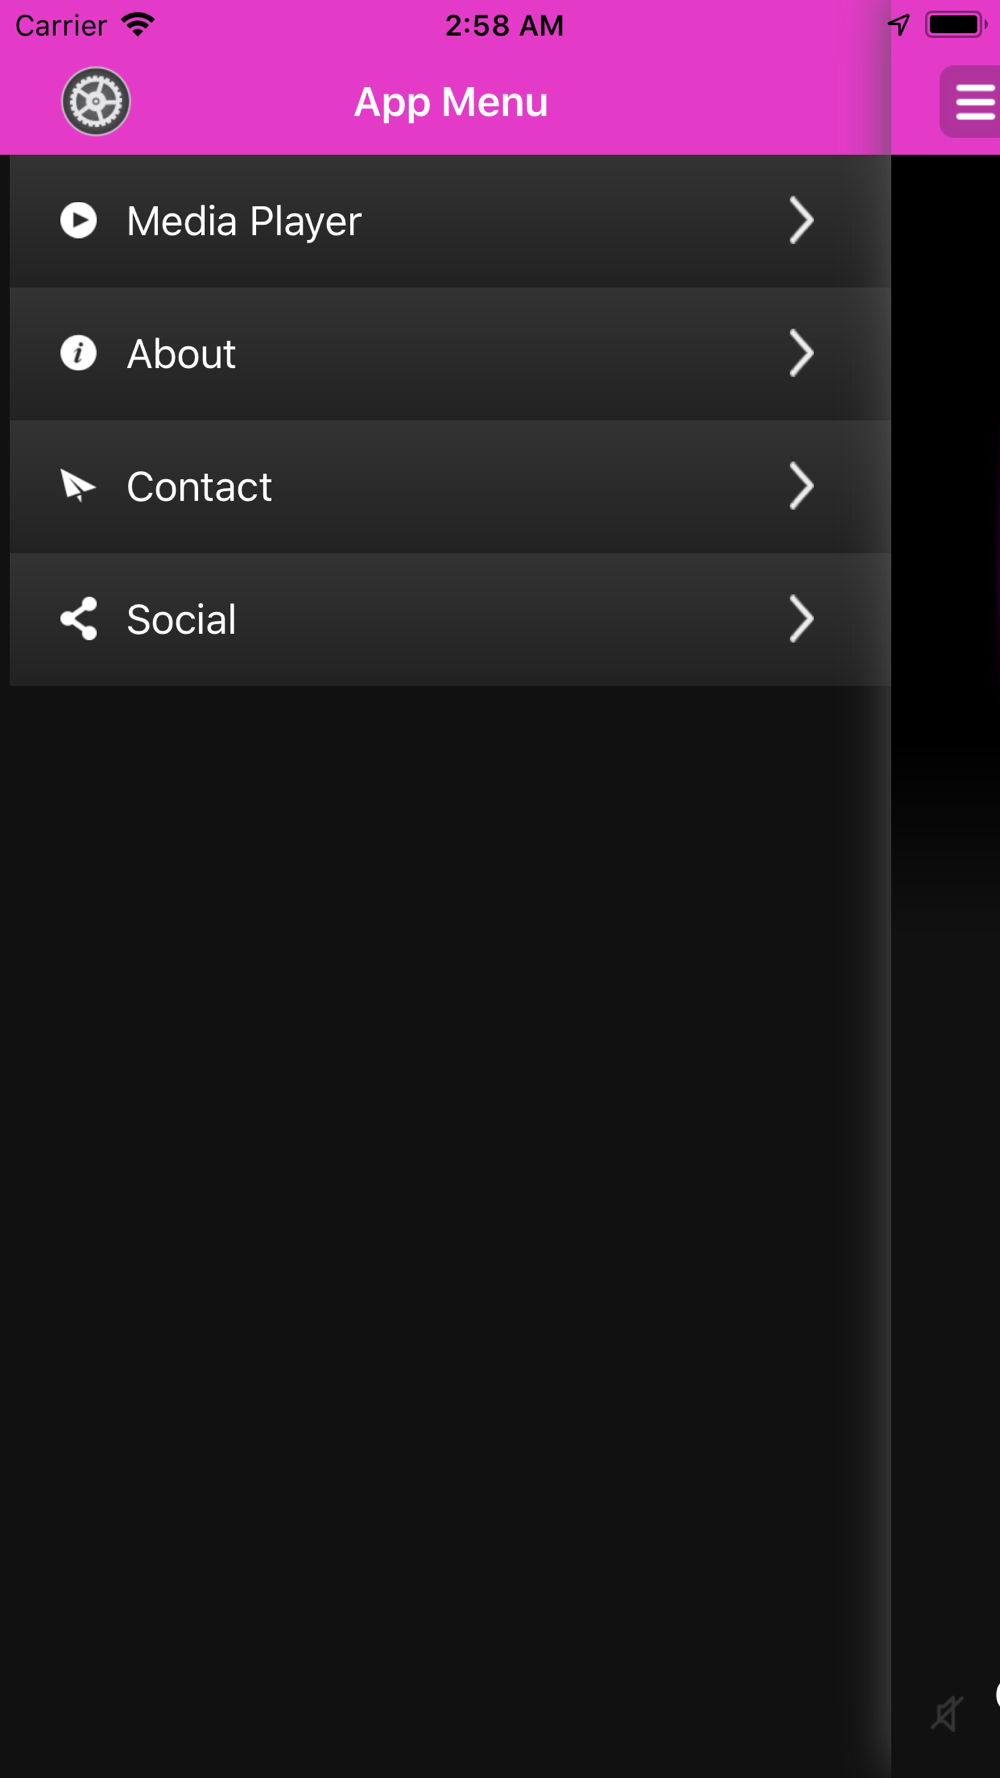Expand Contact using its chevron
The height and width of the screenshot is (1778, 1000).
(801, 486)
